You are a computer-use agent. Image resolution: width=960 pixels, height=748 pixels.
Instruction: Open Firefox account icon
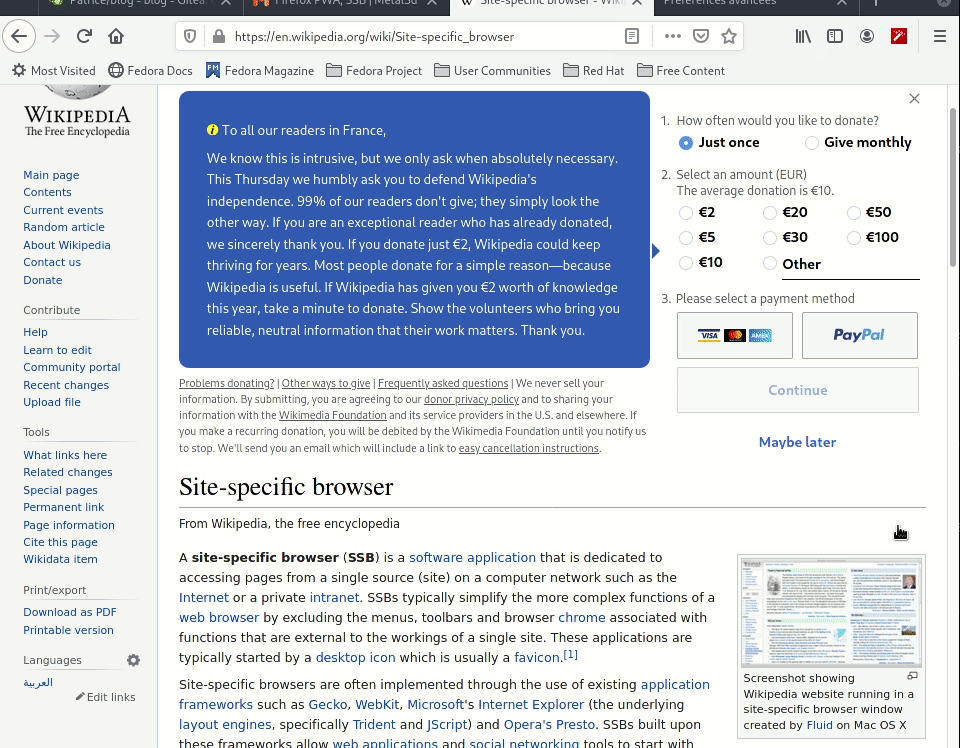click(867, 37)
